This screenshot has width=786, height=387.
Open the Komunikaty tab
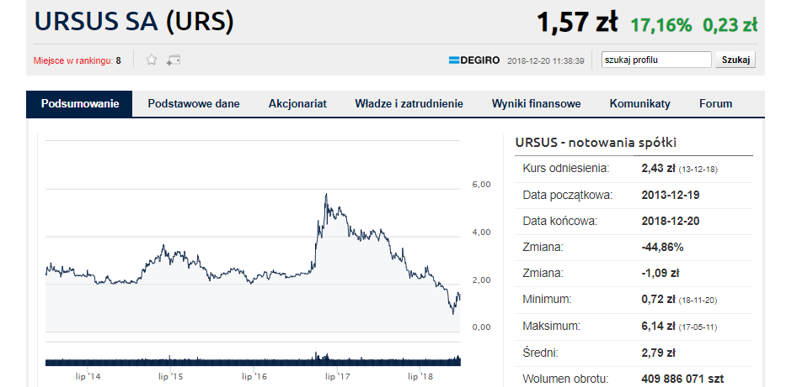(x=640, y=104)
